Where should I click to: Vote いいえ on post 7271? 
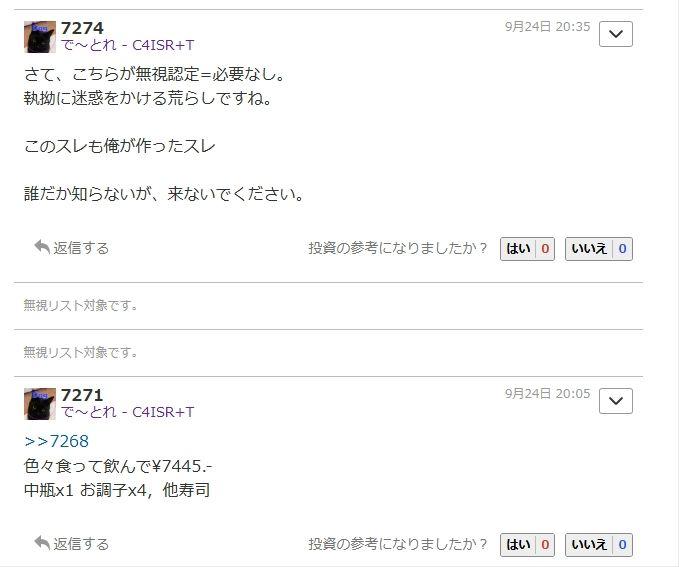click(x=599, y=544)
